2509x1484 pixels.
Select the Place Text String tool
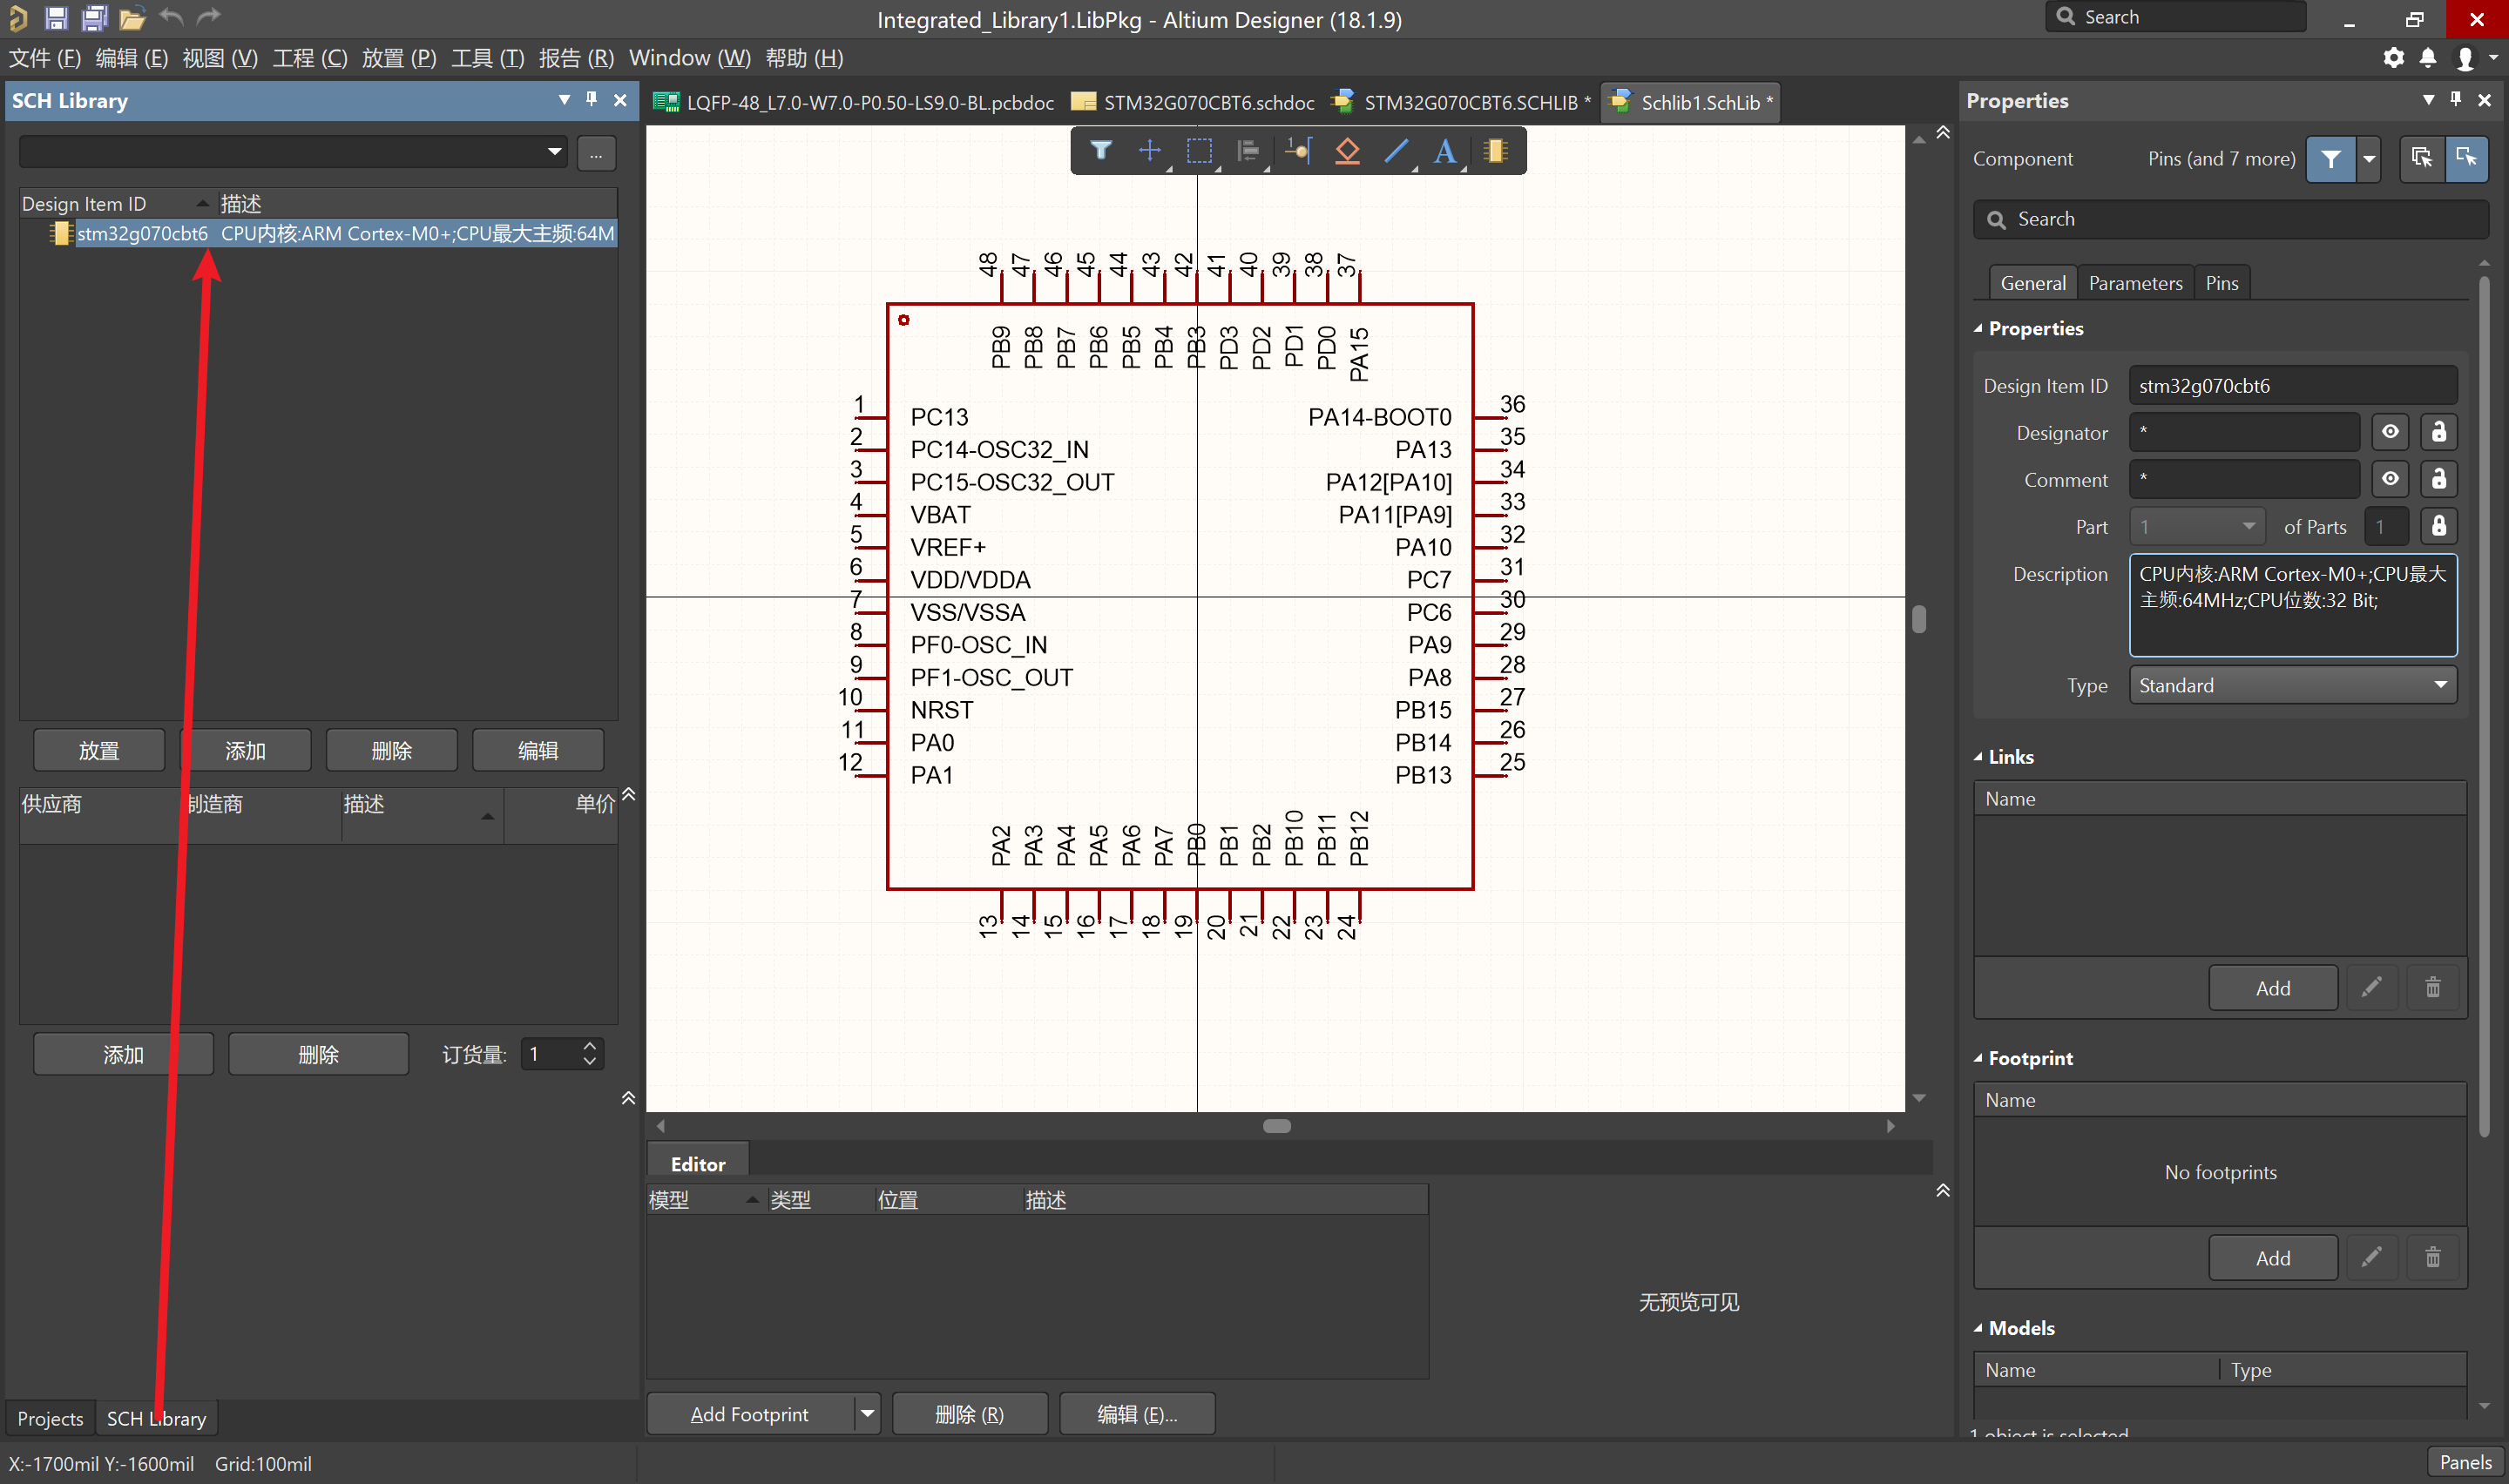[1445, 151]
